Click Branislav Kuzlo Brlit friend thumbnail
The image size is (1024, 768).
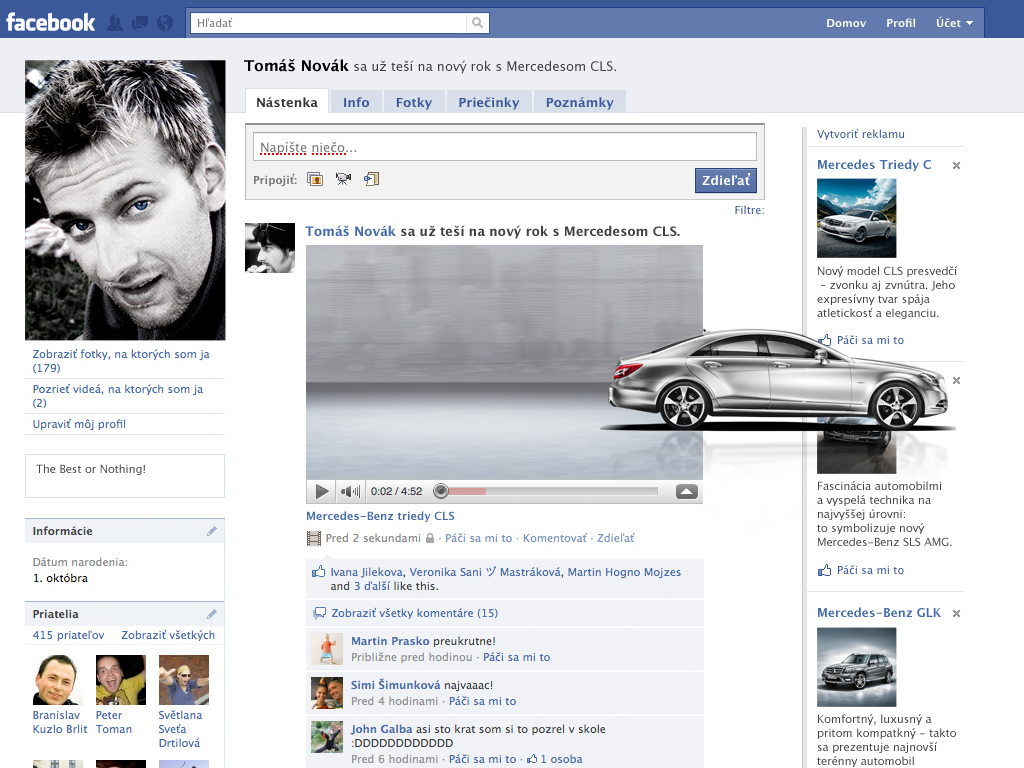[x=57, y=680]
